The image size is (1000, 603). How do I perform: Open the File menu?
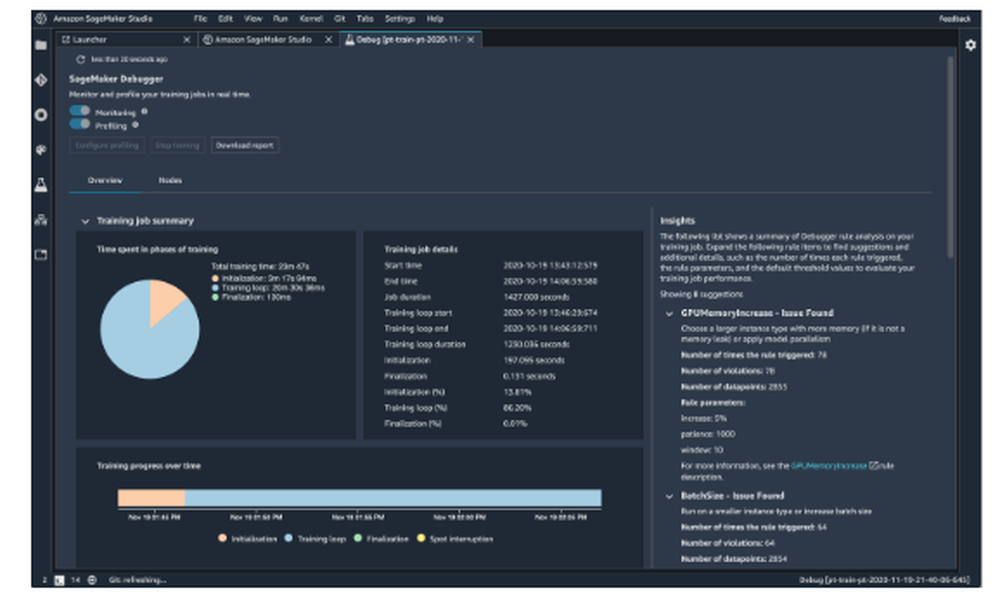click(200, 18)
